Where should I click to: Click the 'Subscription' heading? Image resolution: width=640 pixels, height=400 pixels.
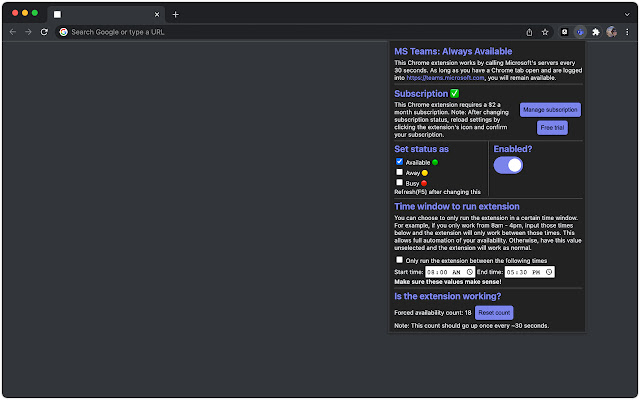(x=421, y=93)
